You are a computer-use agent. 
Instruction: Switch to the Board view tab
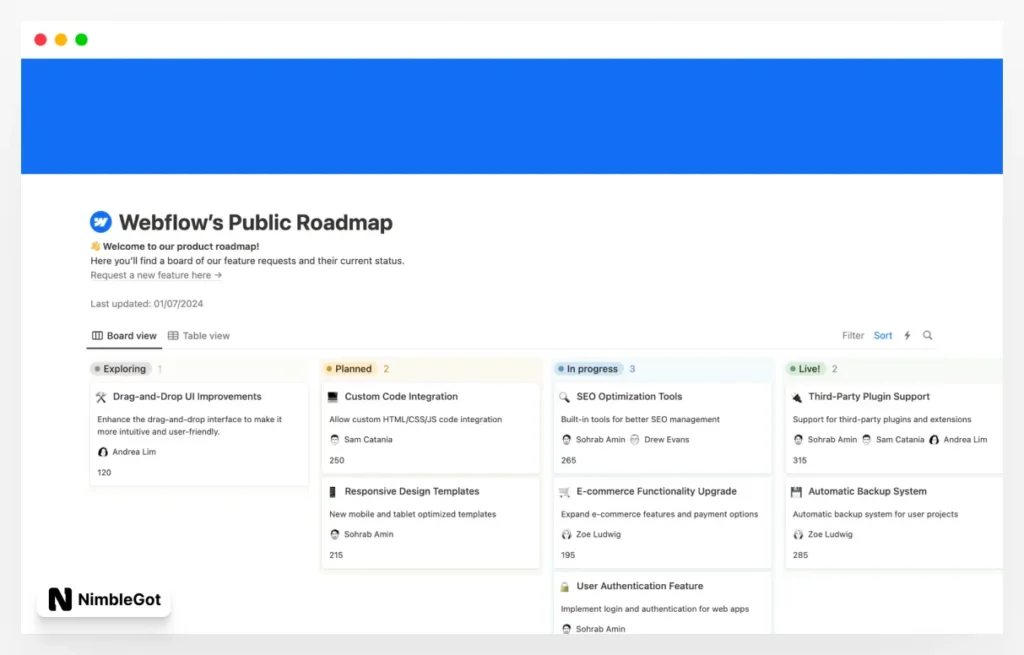point(124,336)
